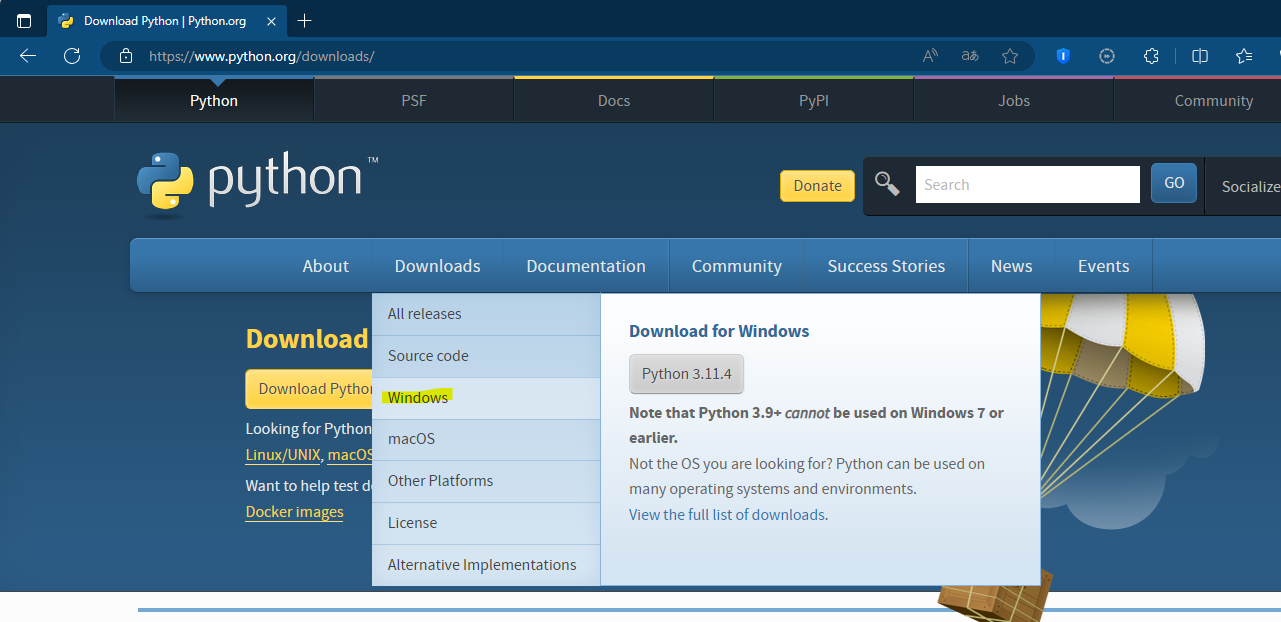Viewport: 1281px width, 622px height.
Task: Open the News nav menu
Action: [x=1012, y=266]
